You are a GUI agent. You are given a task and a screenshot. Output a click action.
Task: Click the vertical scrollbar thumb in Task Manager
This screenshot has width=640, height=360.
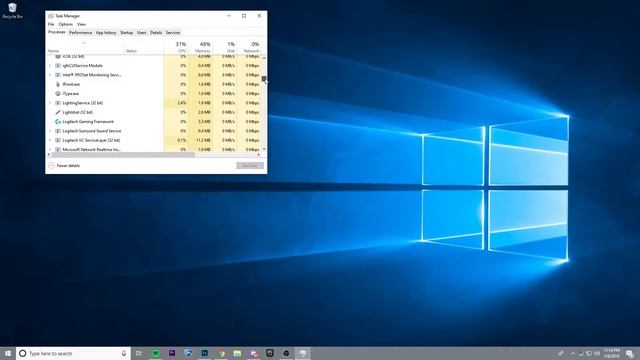264,79
